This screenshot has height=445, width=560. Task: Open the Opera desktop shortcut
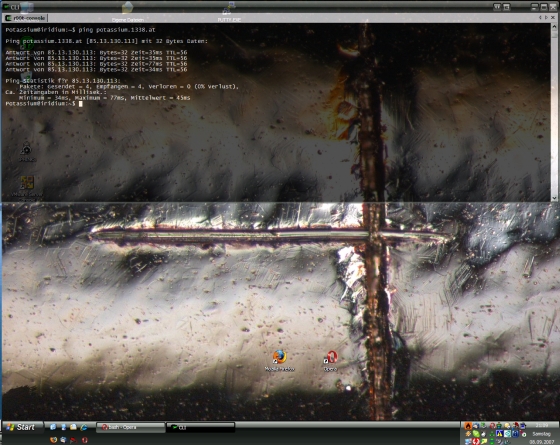point(331,361)
